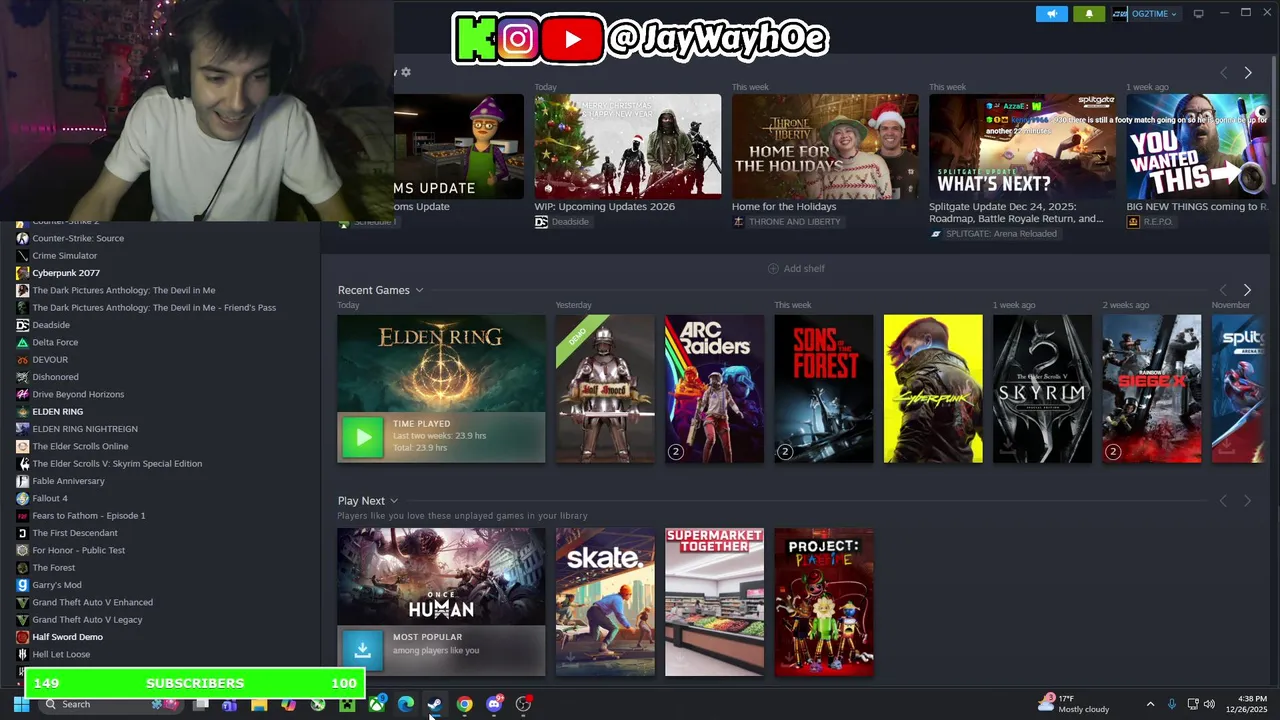Open Microsoft Edge from taskbar
The height and width of the screenshot is (720, 1280).
point(406,704)
